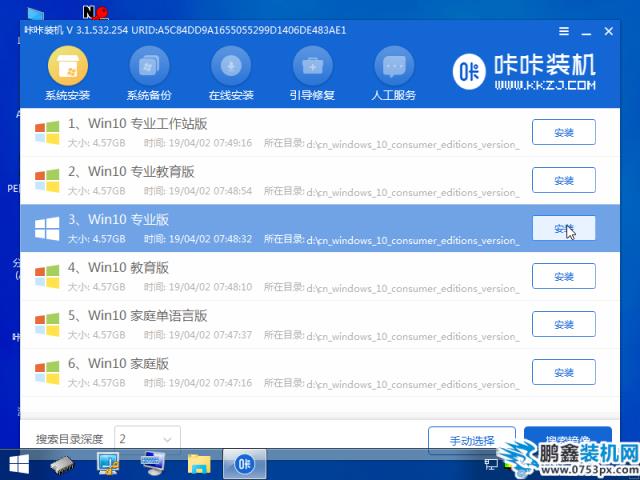Select the 引导修复 boot repair tool

click(312, 75)
